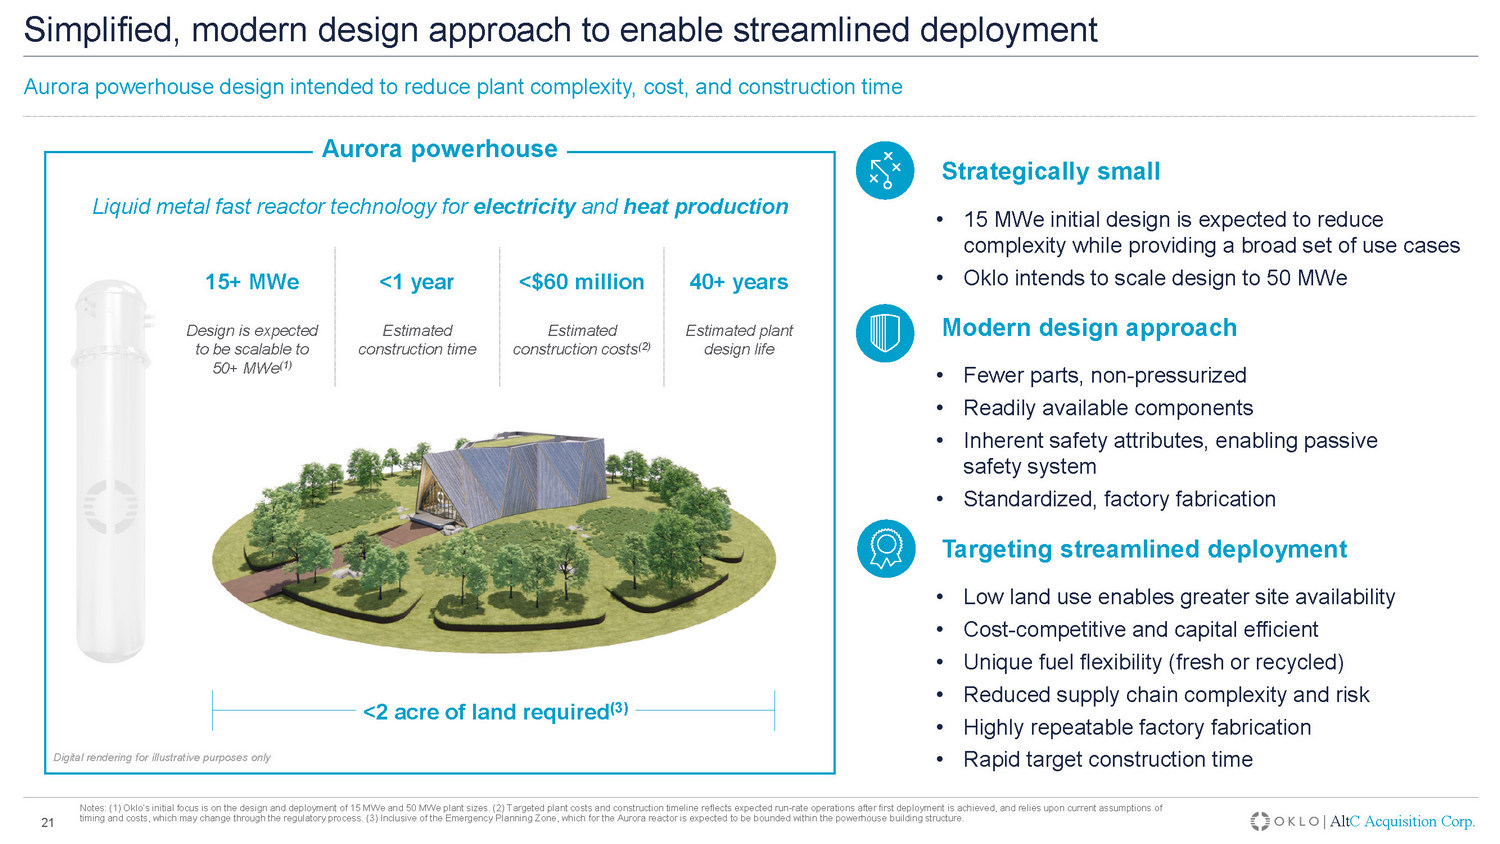Click the AltC Acquisition Corp. text in footer
1500x844 pixels.
pos(1402,821)
